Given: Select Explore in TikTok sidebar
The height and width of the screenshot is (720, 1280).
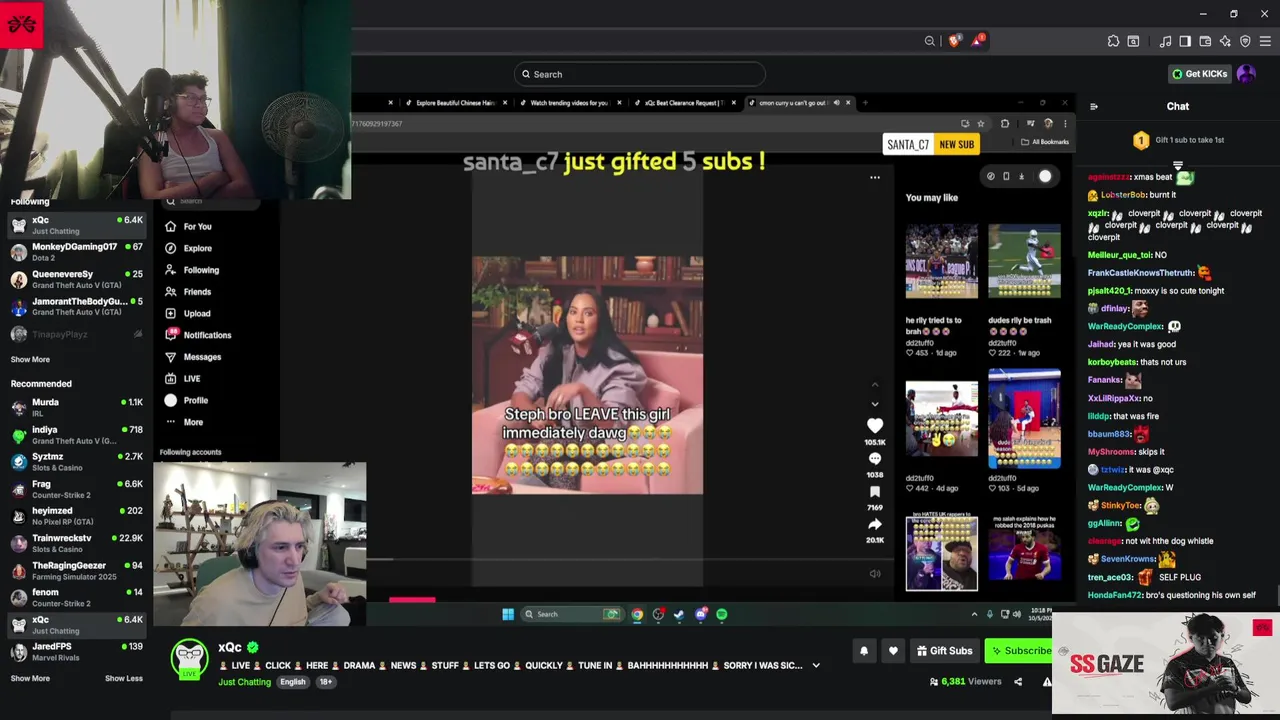Looking at the screenshot, I should click(x=188, y=248).
